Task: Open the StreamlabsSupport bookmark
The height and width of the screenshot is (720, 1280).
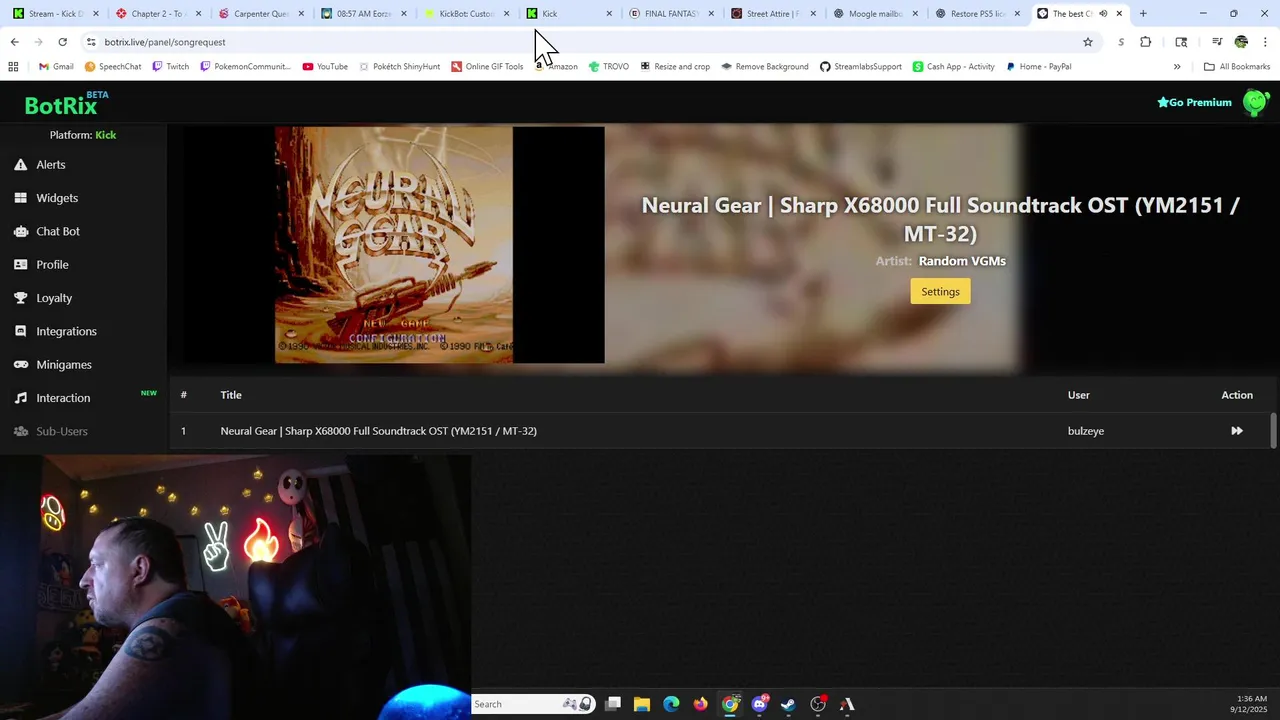Action: (860, 67)
